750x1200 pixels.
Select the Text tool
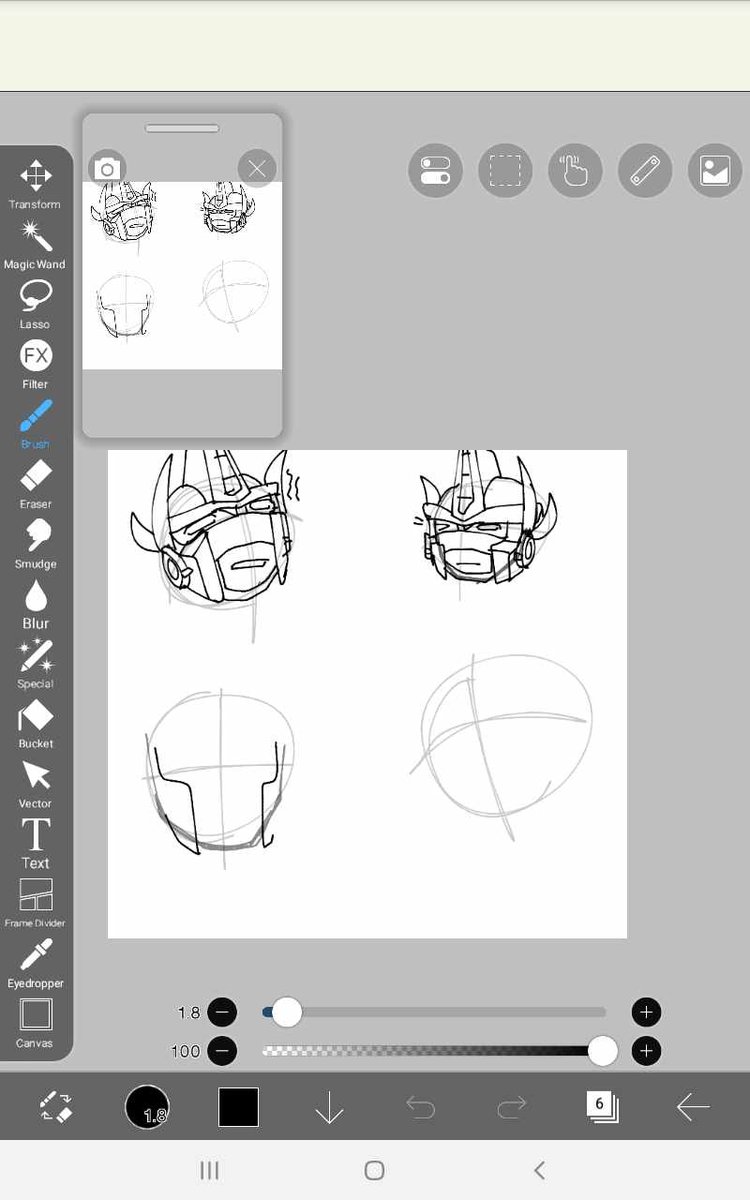(x=35, y=844)
